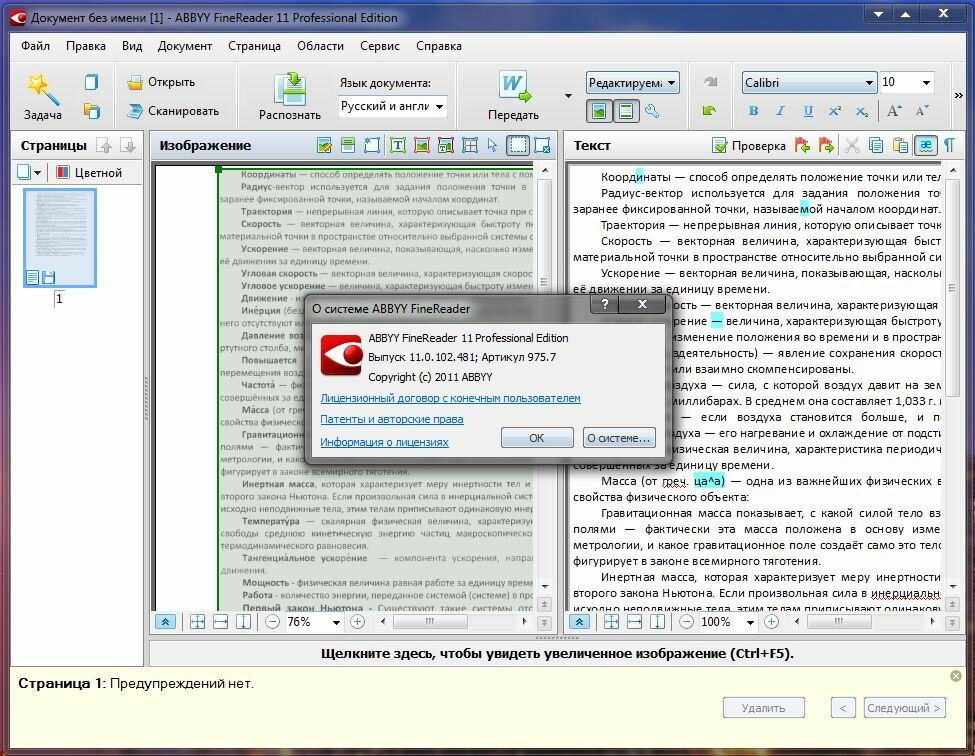The height and width of the screenshot is (756, 975).
Task: Open the Файл menu
Action: pyautogui.click(x=35, y=46)
